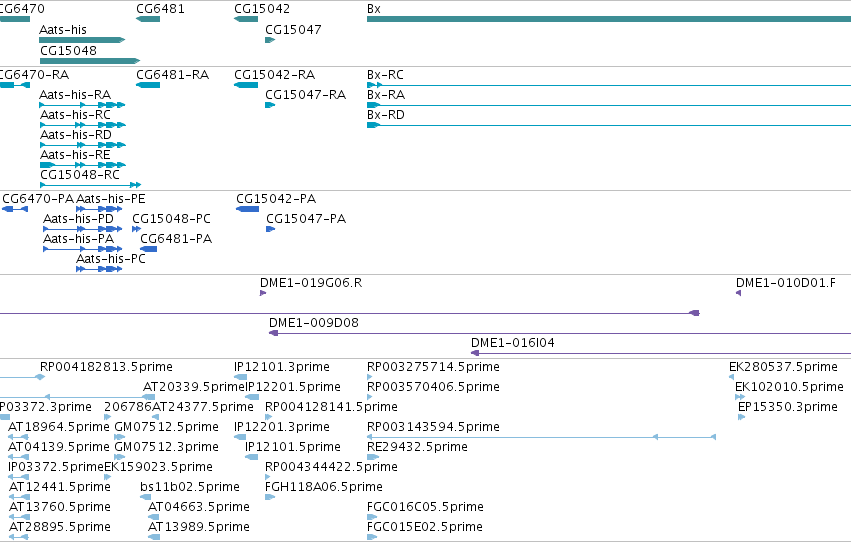Click the Aats-his gene feature
The height and width of the screenshot is (542, 851).
pos(82,40)
